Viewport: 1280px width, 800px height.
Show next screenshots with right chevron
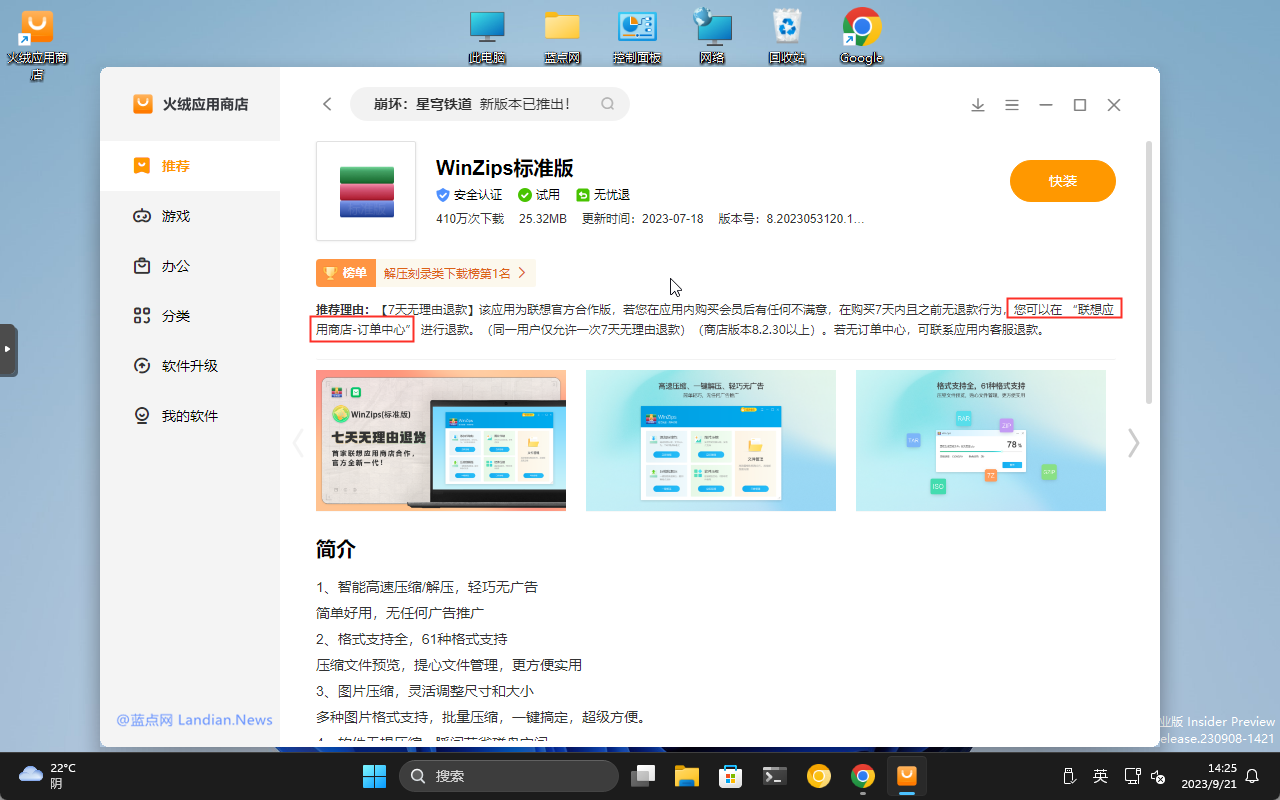pos(1133,443)
